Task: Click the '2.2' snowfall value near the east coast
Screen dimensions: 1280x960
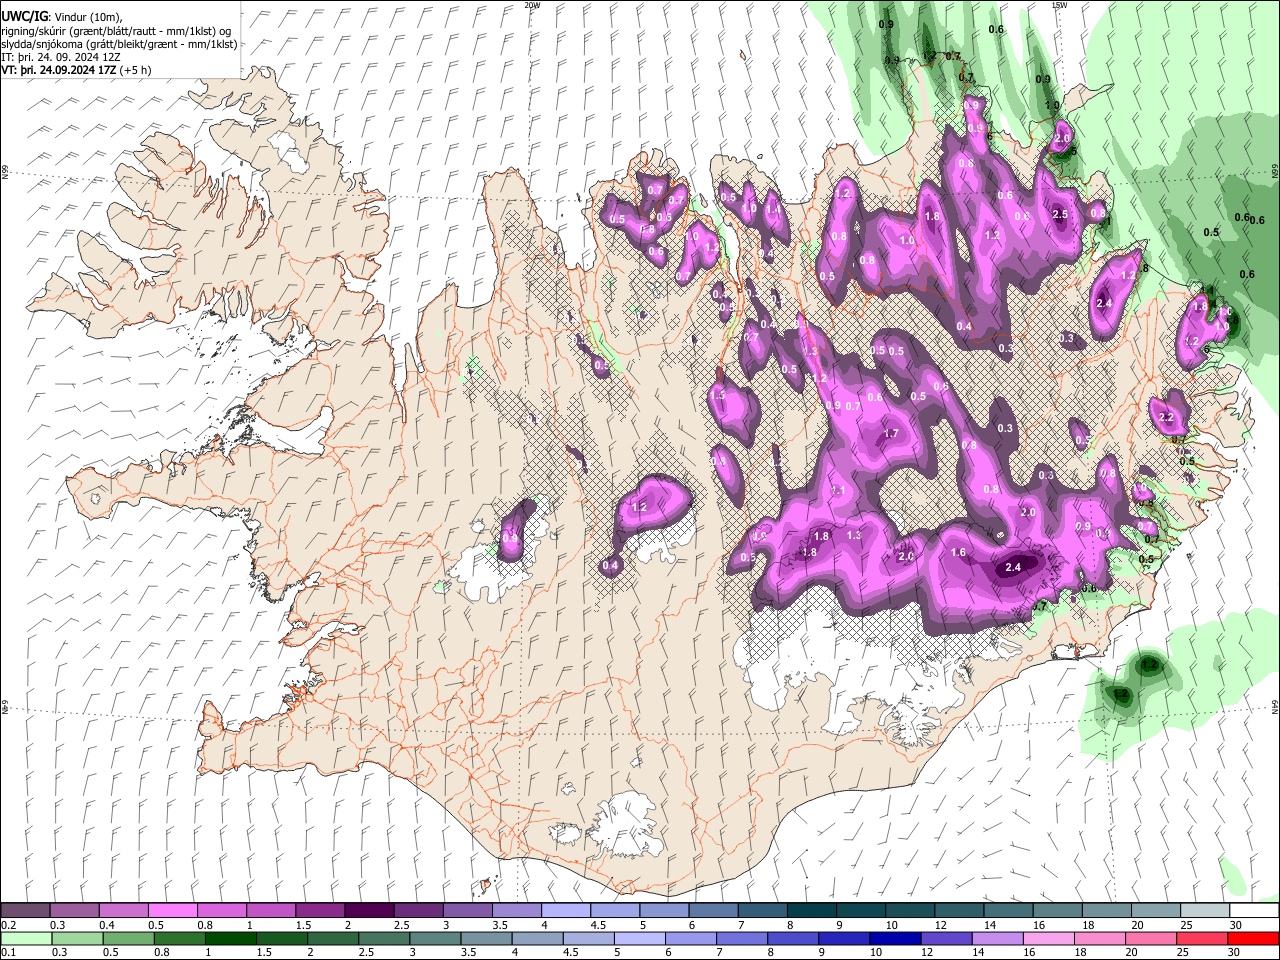Action: [x=1166, y=418]
